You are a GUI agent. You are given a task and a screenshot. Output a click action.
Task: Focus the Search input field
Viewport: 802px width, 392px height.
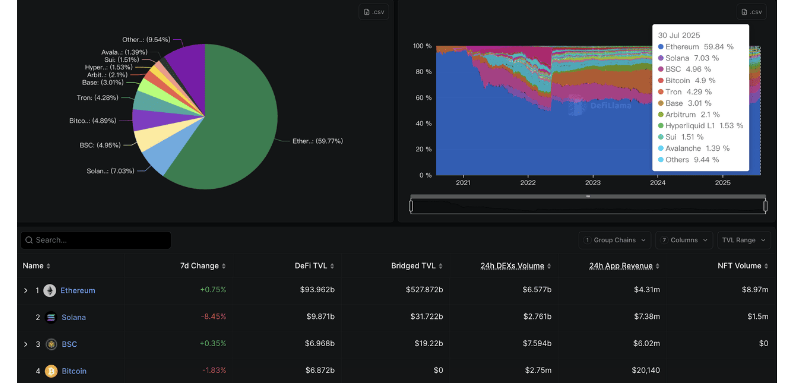tap(96, 240)
